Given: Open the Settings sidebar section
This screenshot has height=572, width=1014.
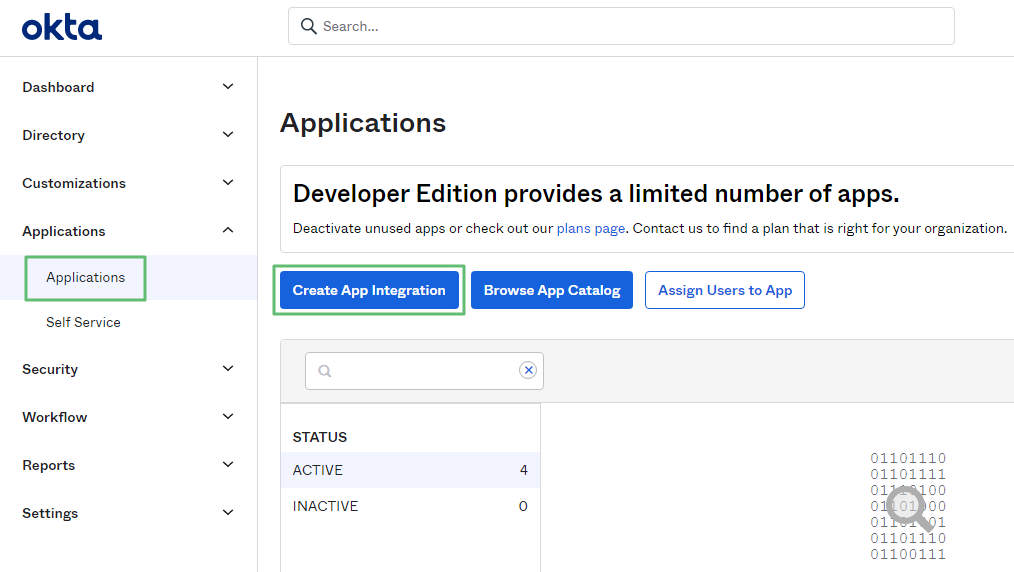Looking at the screenshot, I should point(50,513).
